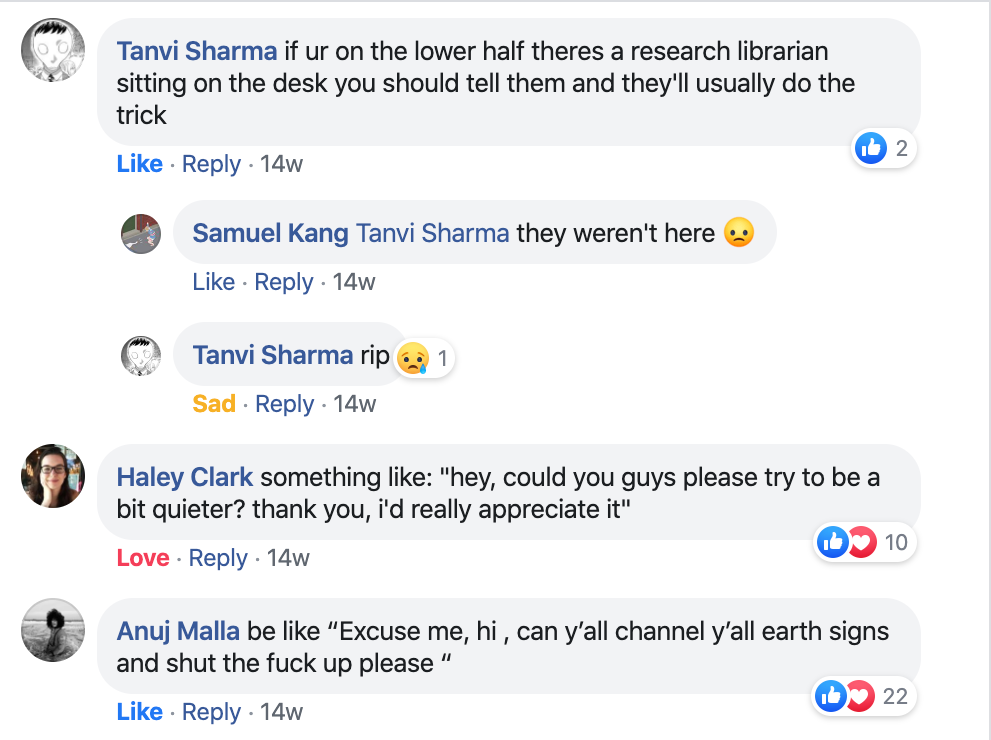This screenshot has height=740, width=991.
Task: Open the 2 likes reaction count on Tanvi's comment
Action: 885,149
